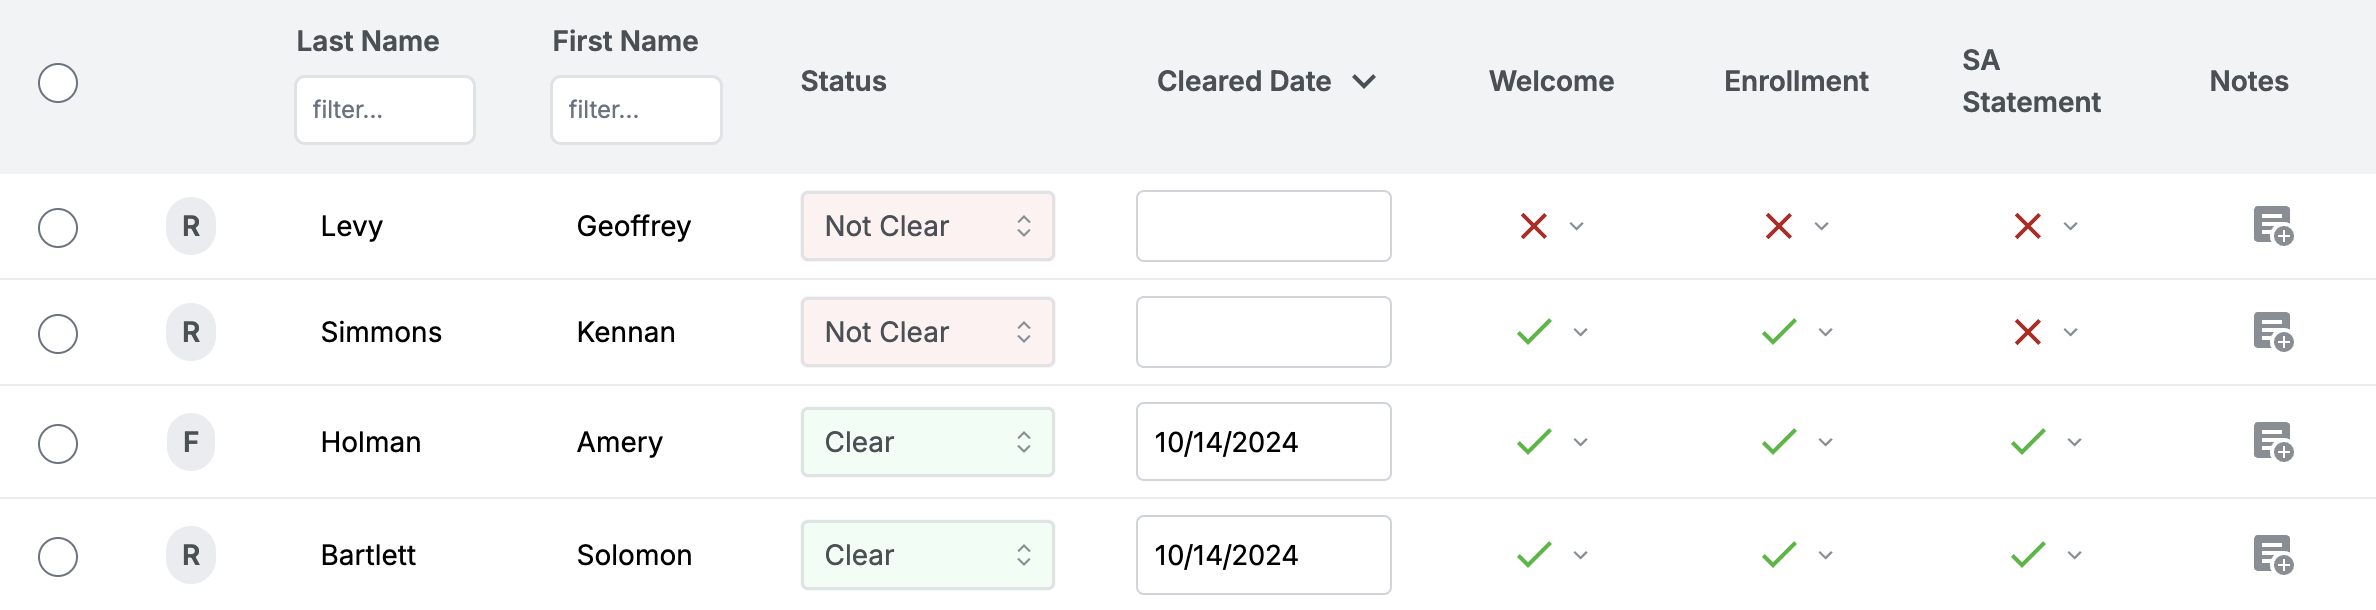Click Levy's red X Welcome status

point(1533,226)
